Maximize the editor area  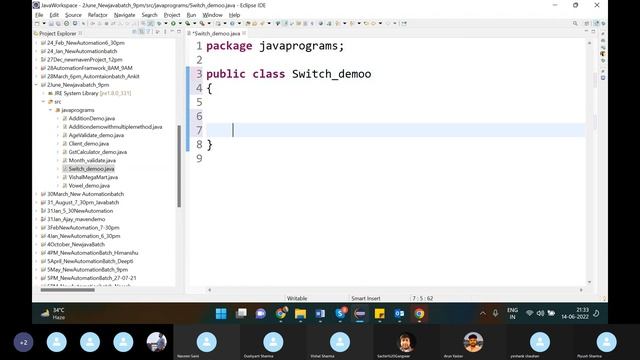coord(593,31)
